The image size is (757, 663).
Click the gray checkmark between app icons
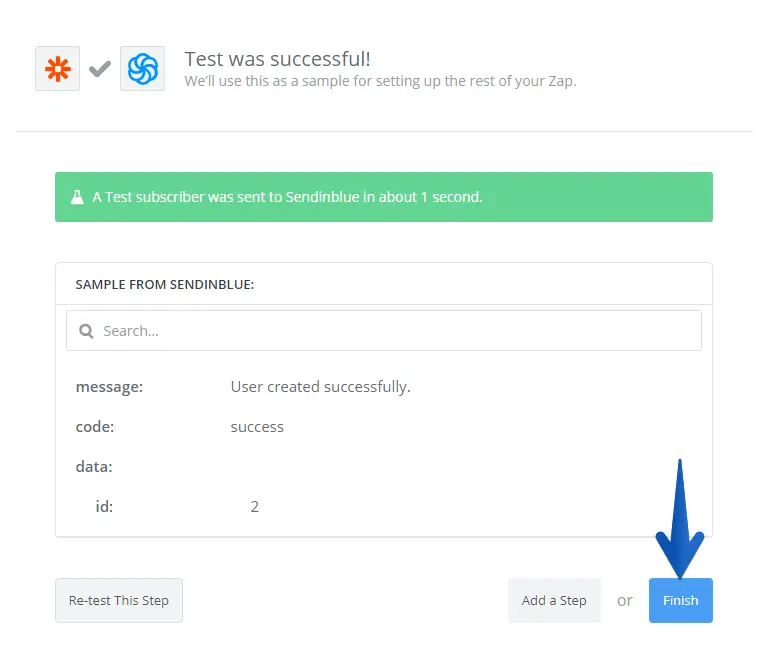pos(100,69)
